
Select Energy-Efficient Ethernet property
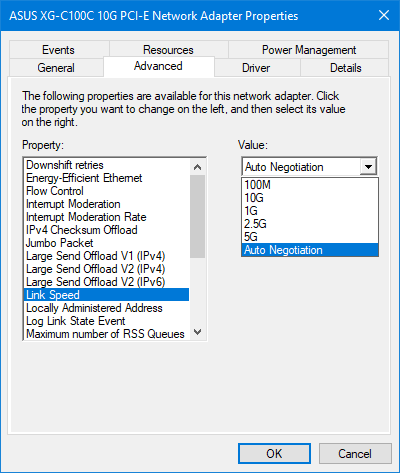[x=106, y=178]
